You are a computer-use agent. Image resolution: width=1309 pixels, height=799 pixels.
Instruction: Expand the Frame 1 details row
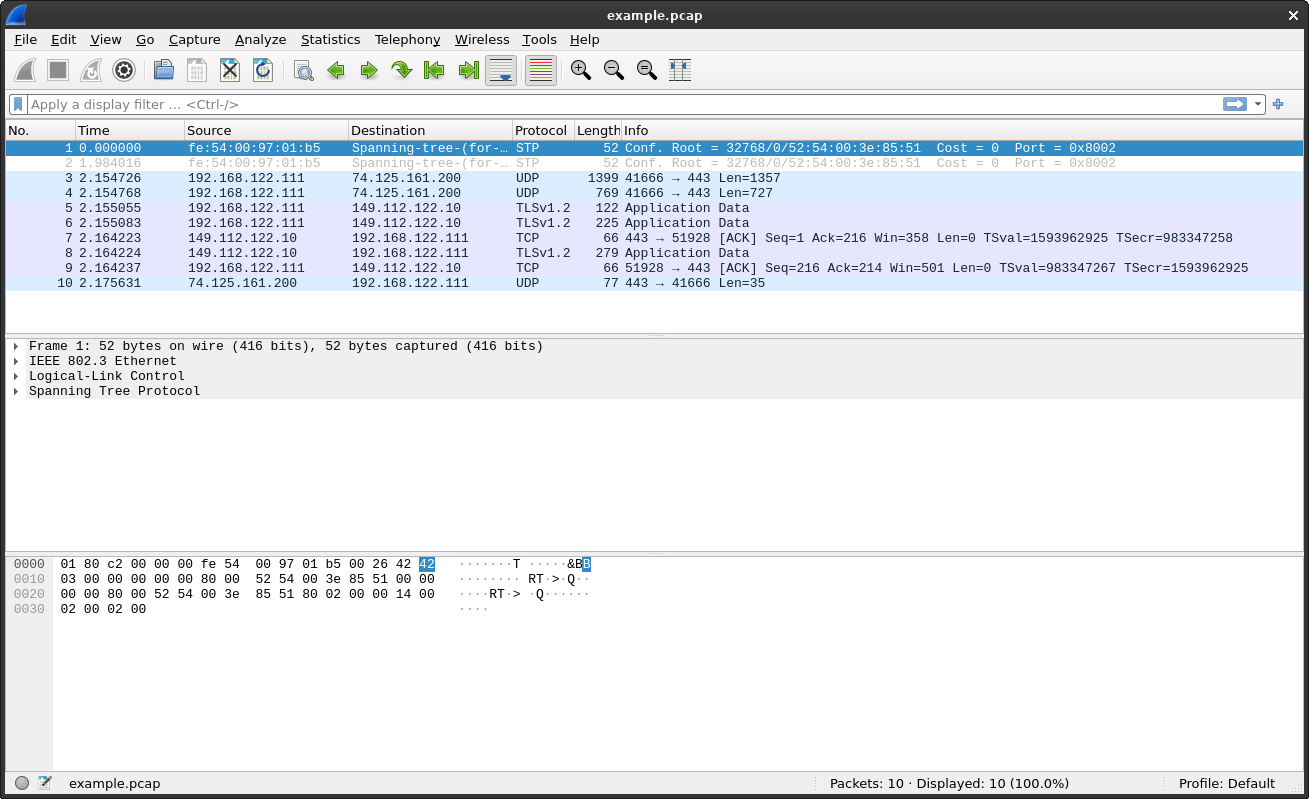pos(16,347)
